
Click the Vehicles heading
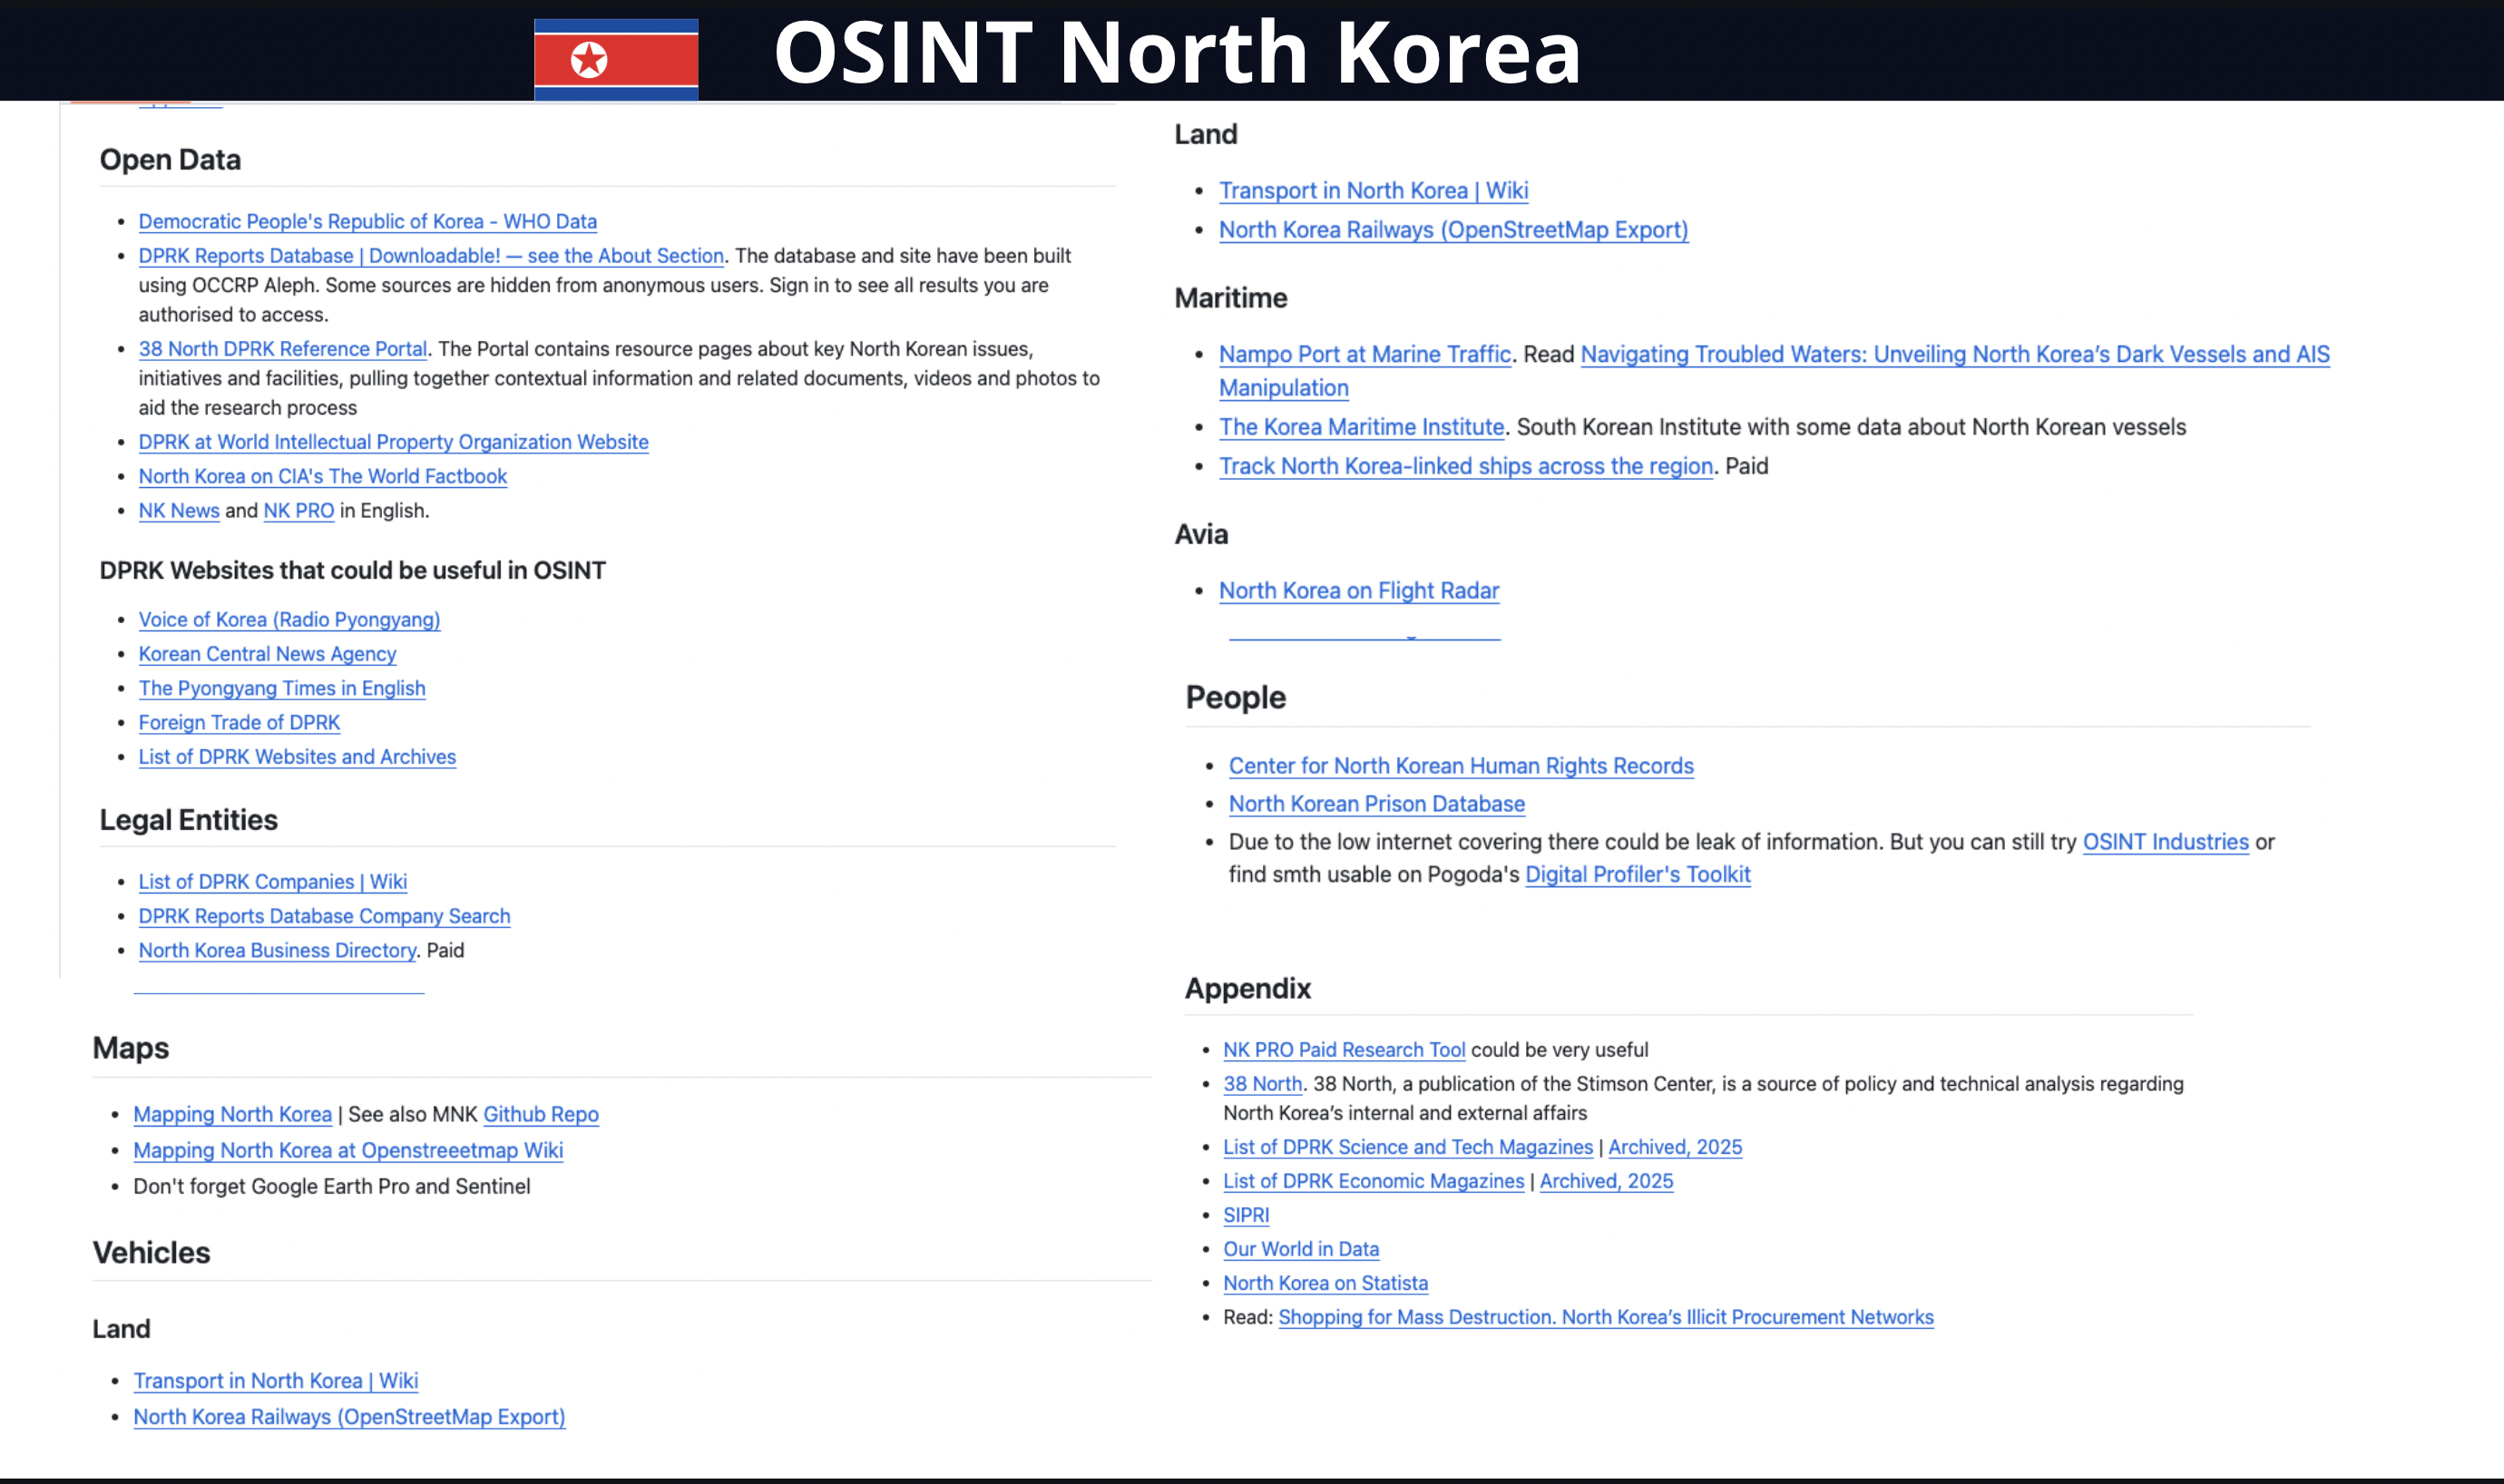pos(151,1252)
